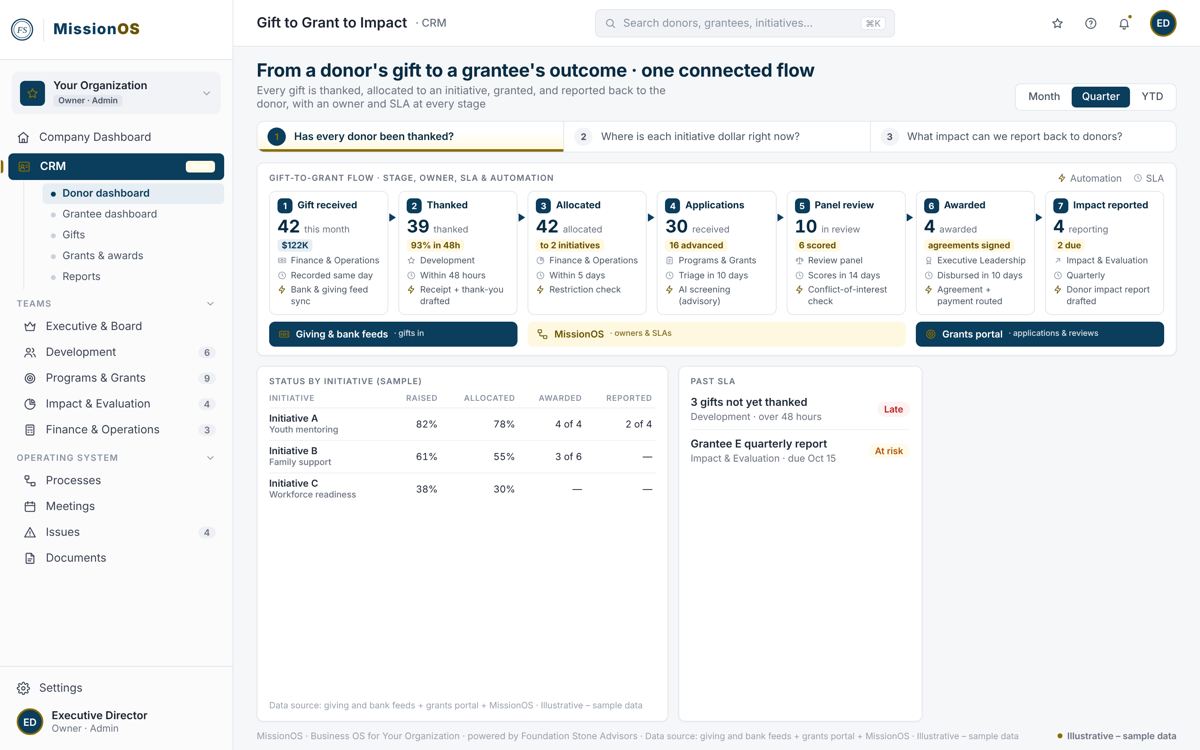Collapse the Operating System section chevron
Image resolution: width=1200 pixels, height=750 pixels.
210,458
